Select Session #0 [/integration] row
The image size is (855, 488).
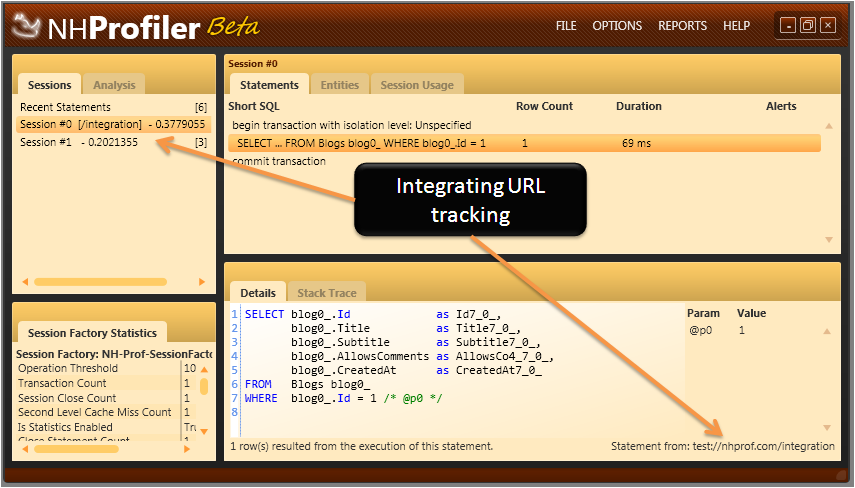click(x=113, y=124)
